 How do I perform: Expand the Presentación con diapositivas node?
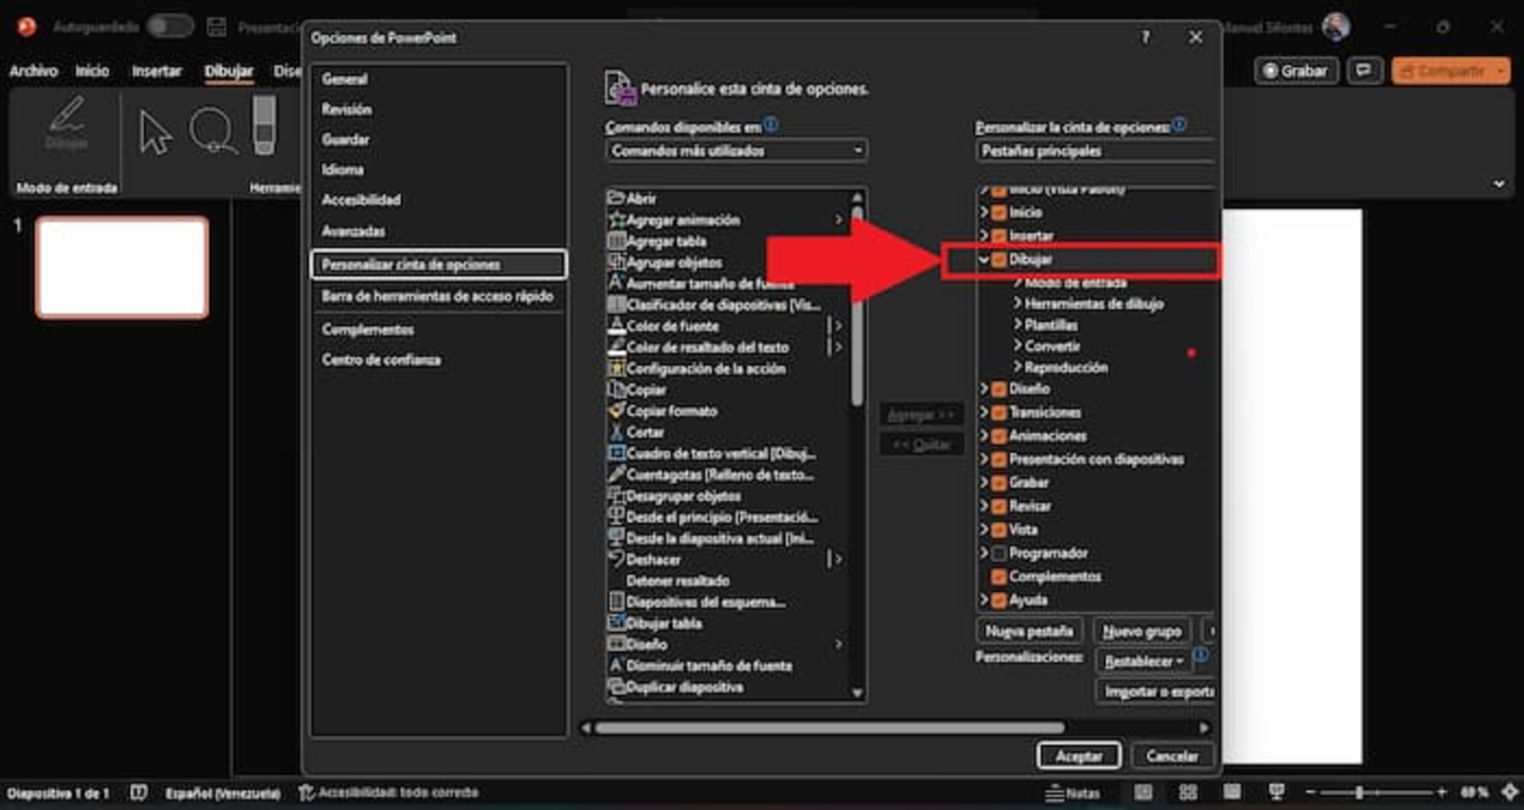pyautogui.click(x=984, y=459)
